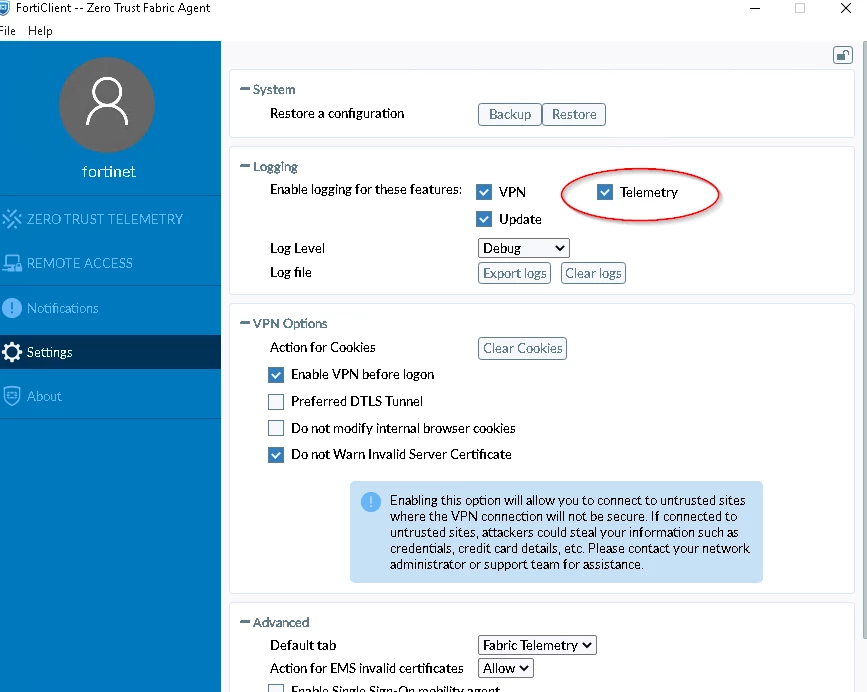Screen dimensions: 867x692
Task: Click the About shield icon
Action: [x=12, y=396]
